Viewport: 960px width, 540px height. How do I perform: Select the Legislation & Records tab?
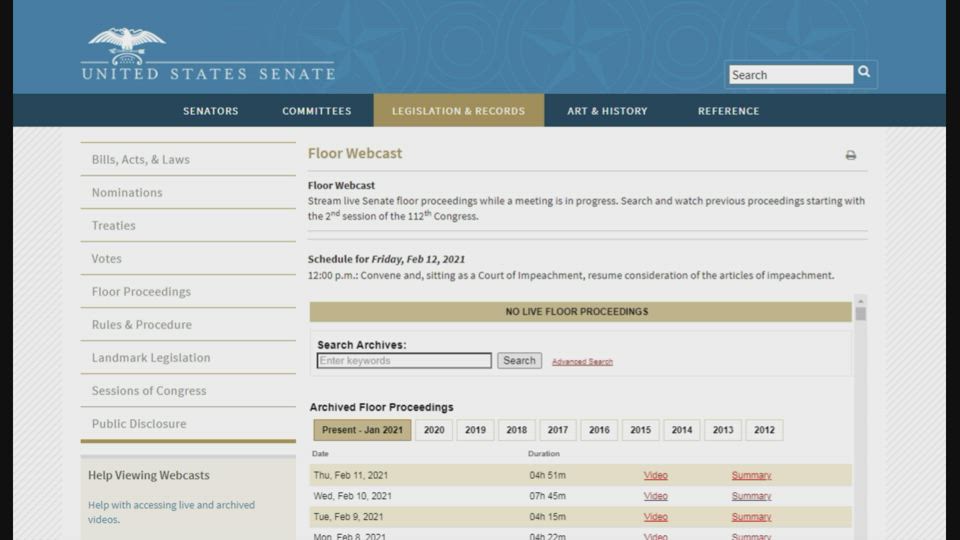[458, 111]
